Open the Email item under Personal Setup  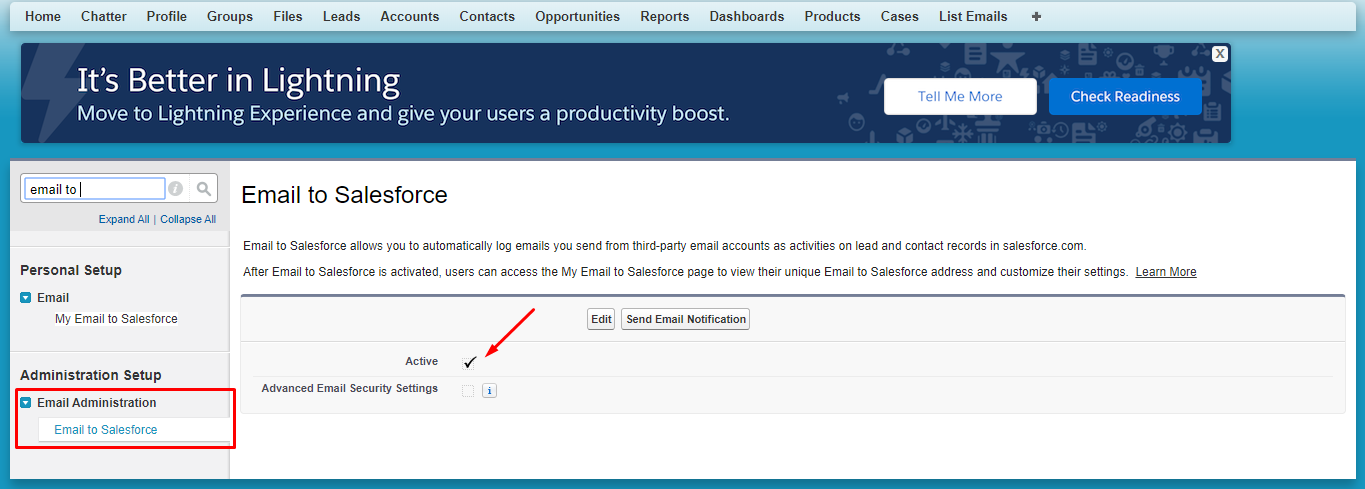click(53, 298)
